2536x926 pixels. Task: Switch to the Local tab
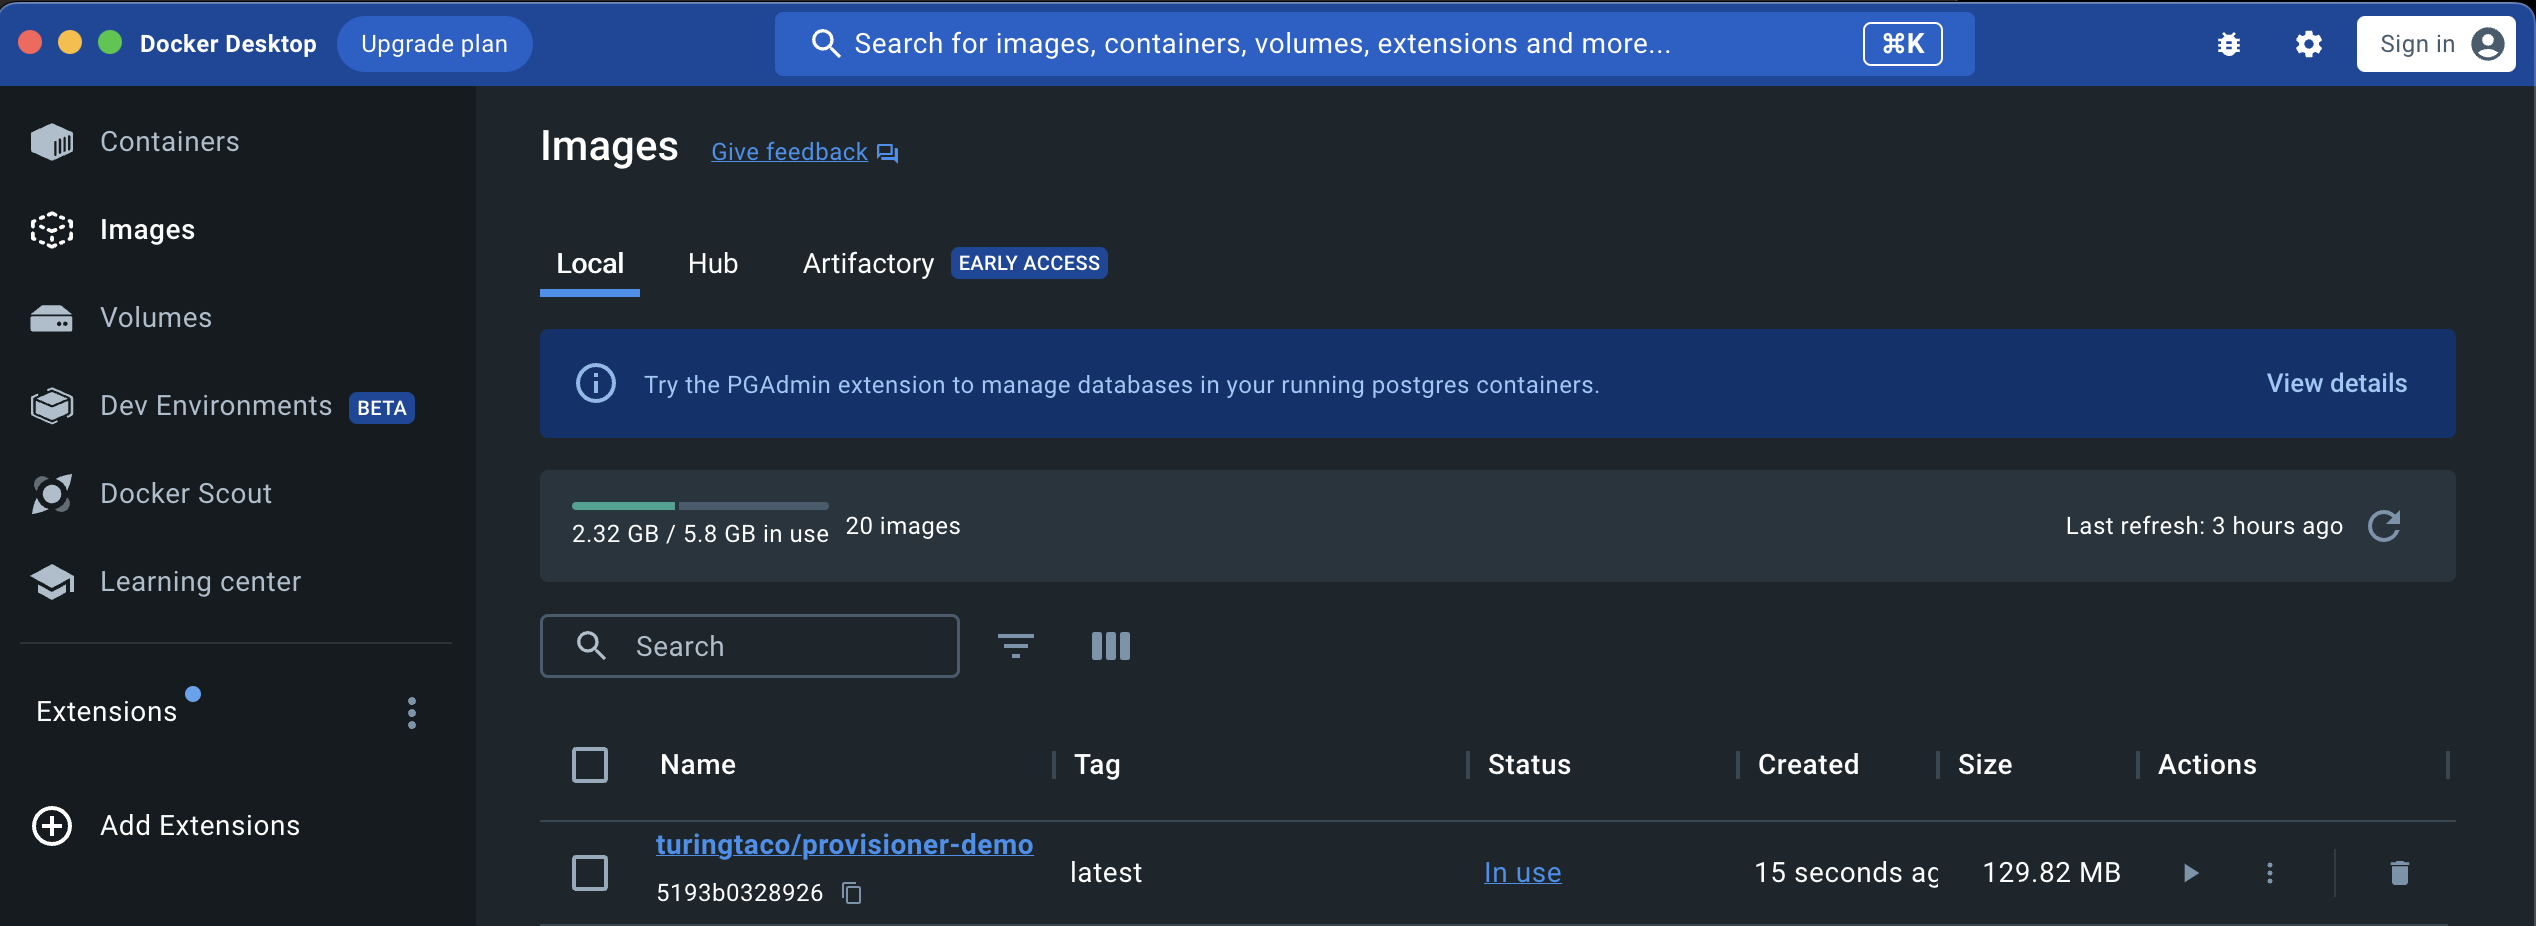point(590,264)
